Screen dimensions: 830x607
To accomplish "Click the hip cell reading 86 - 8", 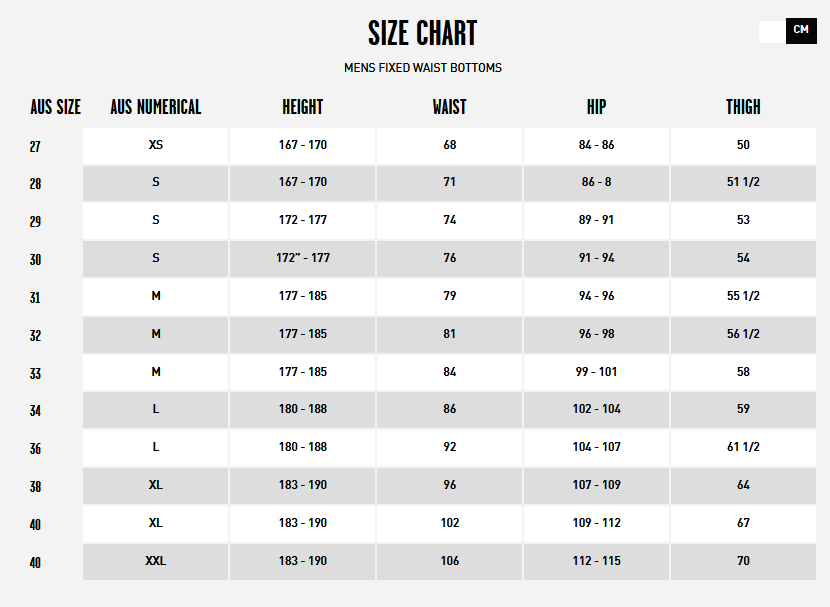I will pyautogui.click(x=597, y=183).
